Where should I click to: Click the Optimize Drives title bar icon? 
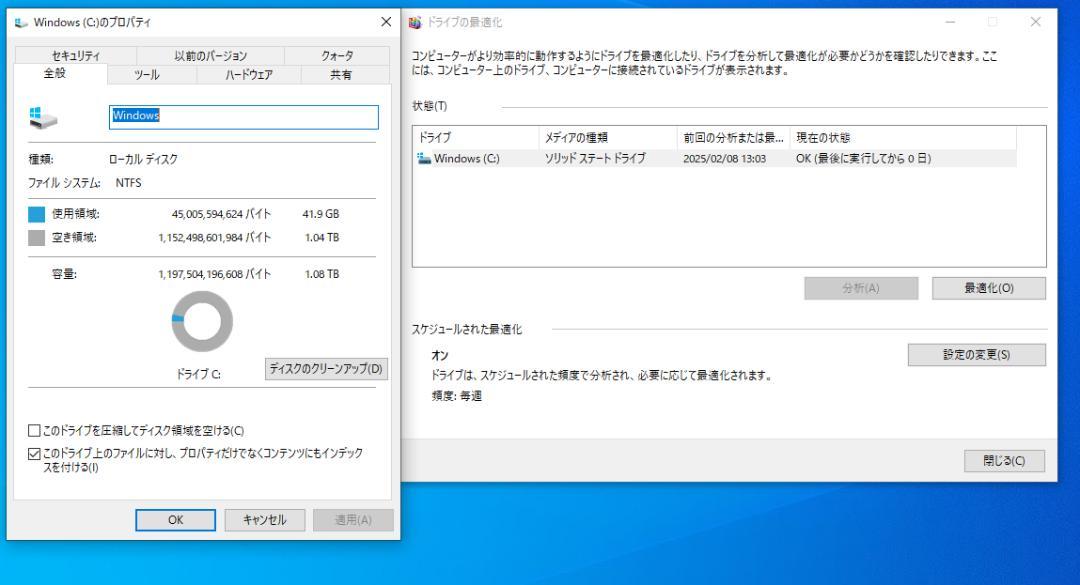(415, 23)
